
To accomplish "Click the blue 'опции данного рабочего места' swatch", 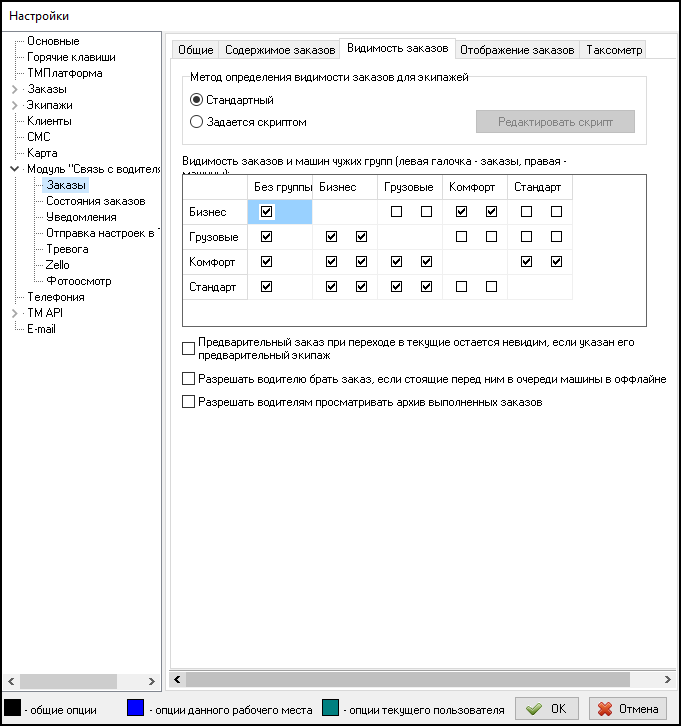I will pyautogui.click(x=136, y=708).
